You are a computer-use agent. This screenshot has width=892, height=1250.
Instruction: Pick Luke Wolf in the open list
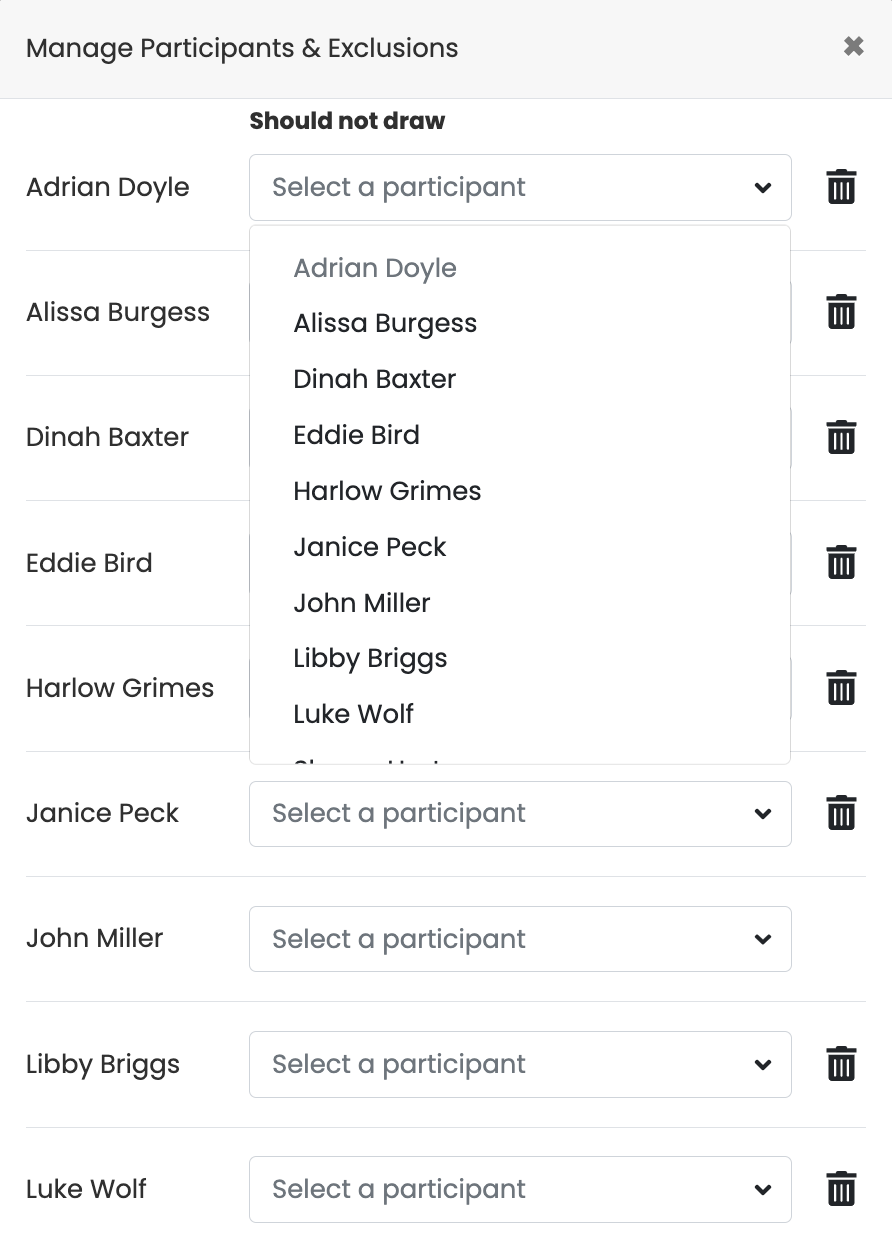[353, 714]
